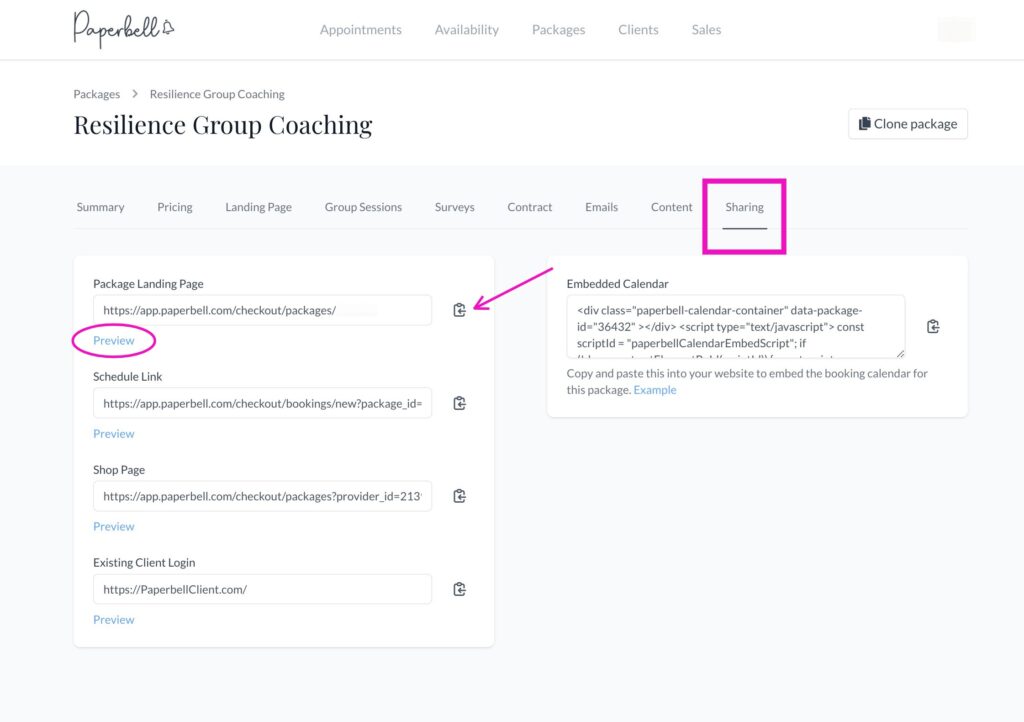1024x722 pixels.
Task: Click the Embedded Calendar label
Action: (617, 284)
